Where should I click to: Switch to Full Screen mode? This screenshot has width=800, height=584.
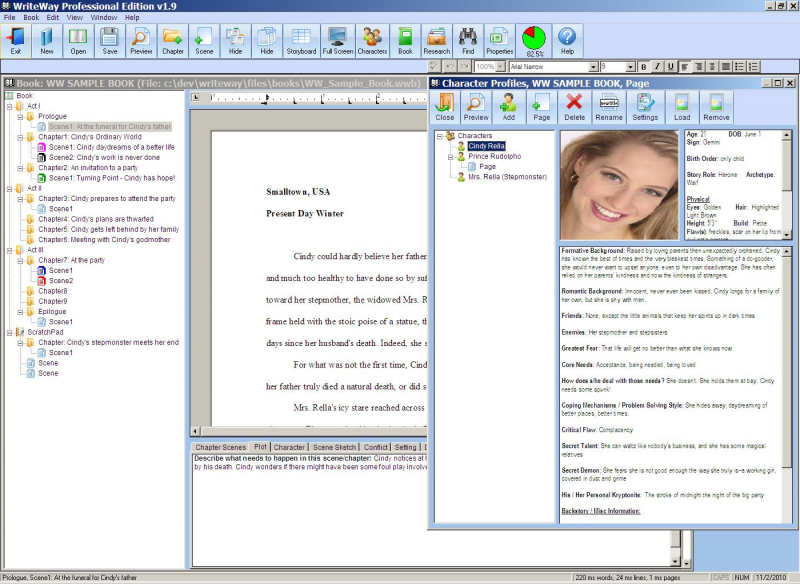[337, 40]
